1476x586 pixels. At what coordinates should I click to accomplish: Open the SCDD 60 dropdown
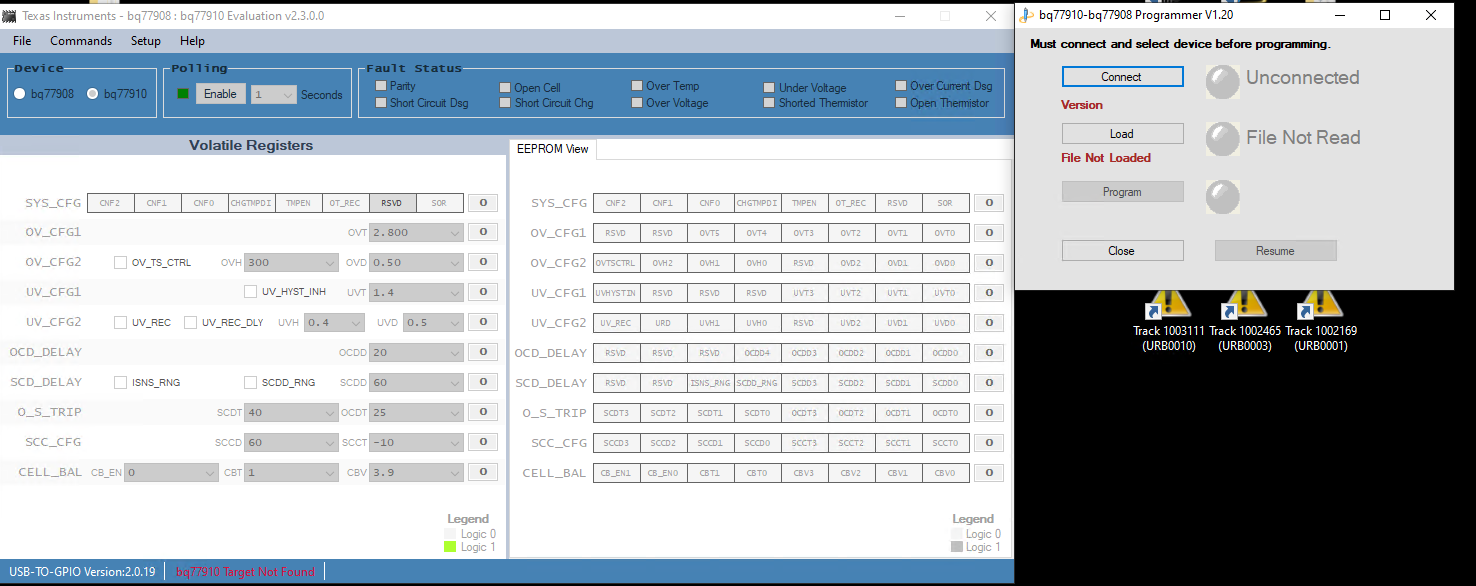(416, 383)
